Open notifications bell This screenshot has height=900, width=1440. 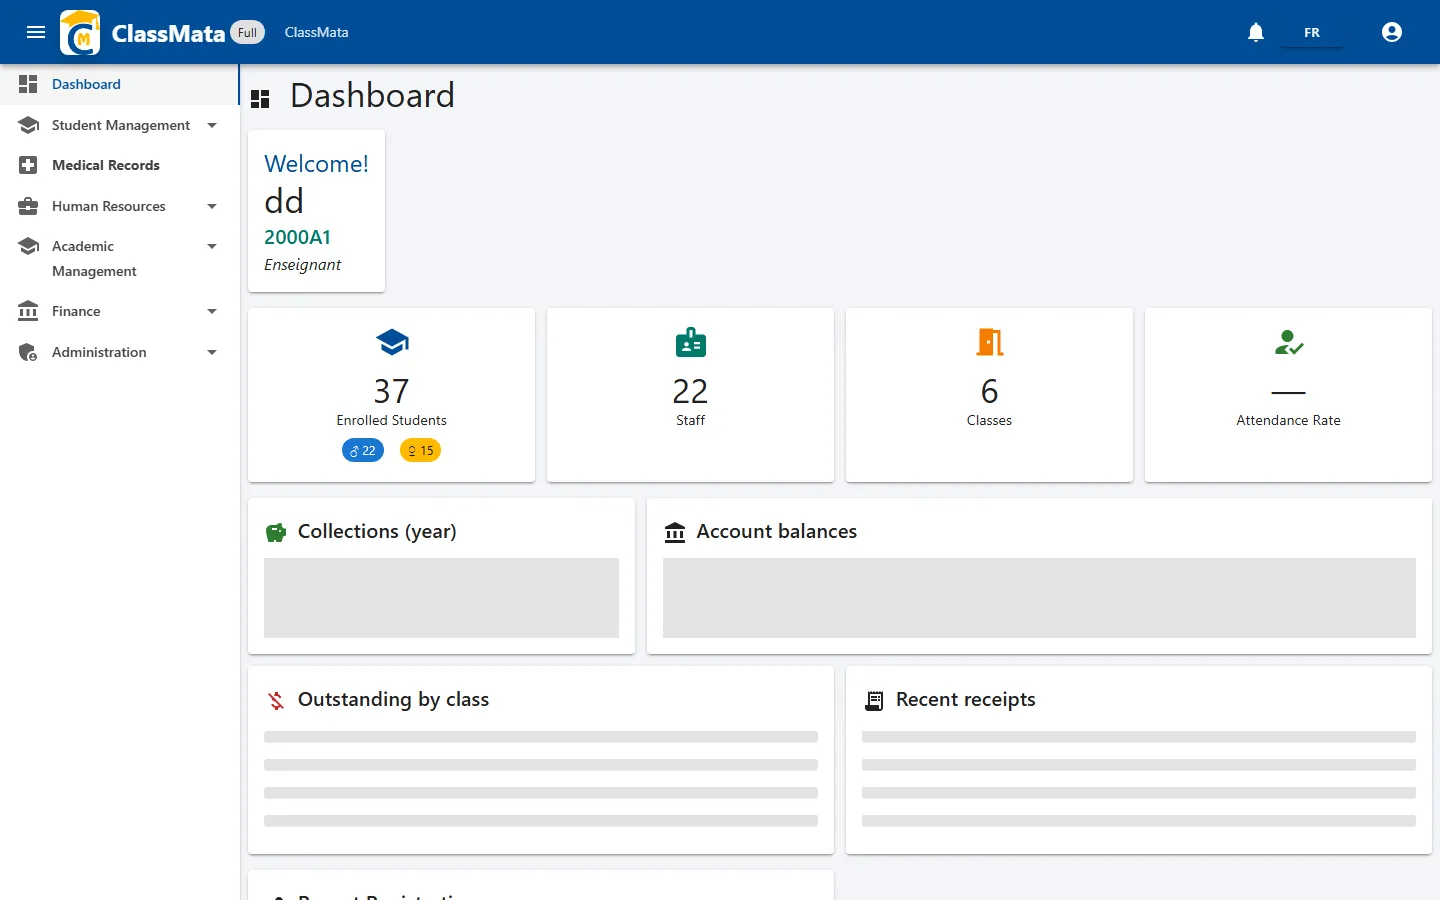[1256, 32]
